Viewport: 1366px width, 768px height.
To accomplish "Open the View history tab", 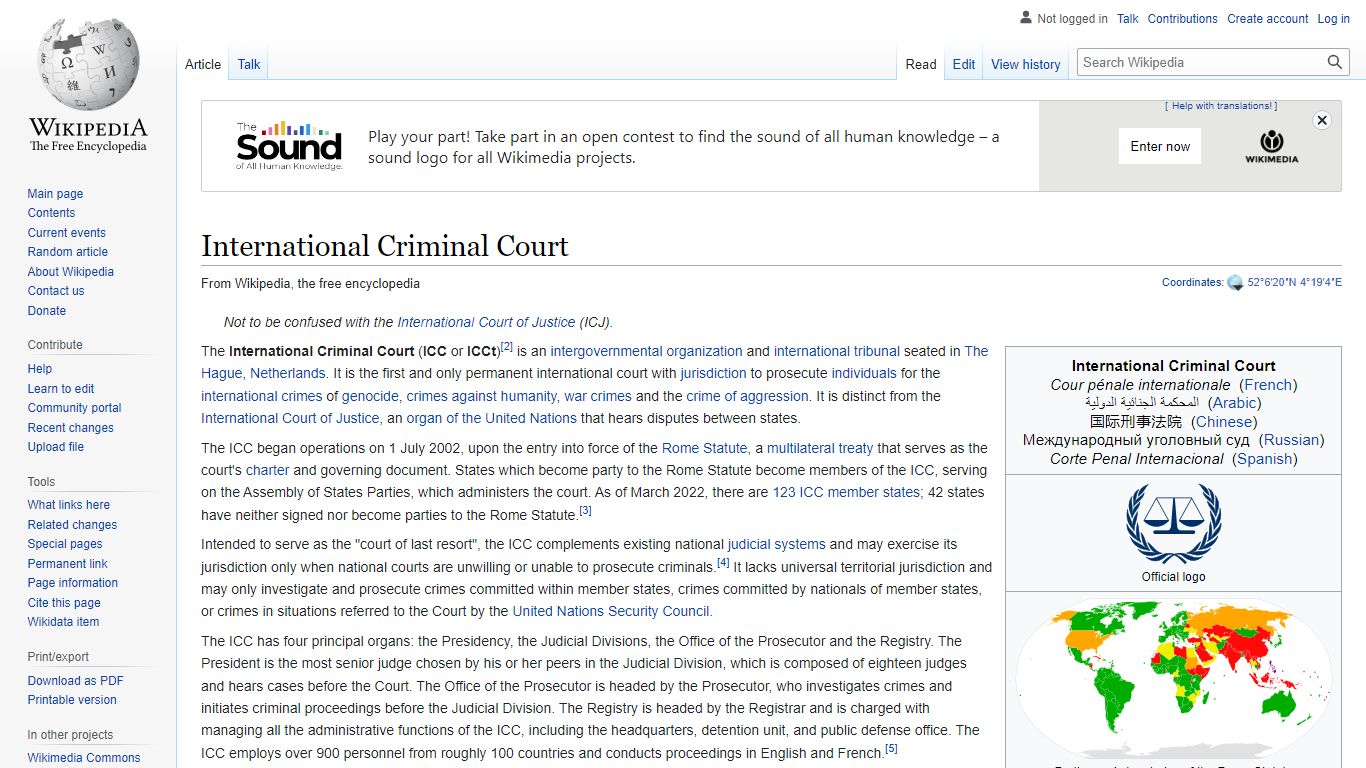I will point(1026,64).
